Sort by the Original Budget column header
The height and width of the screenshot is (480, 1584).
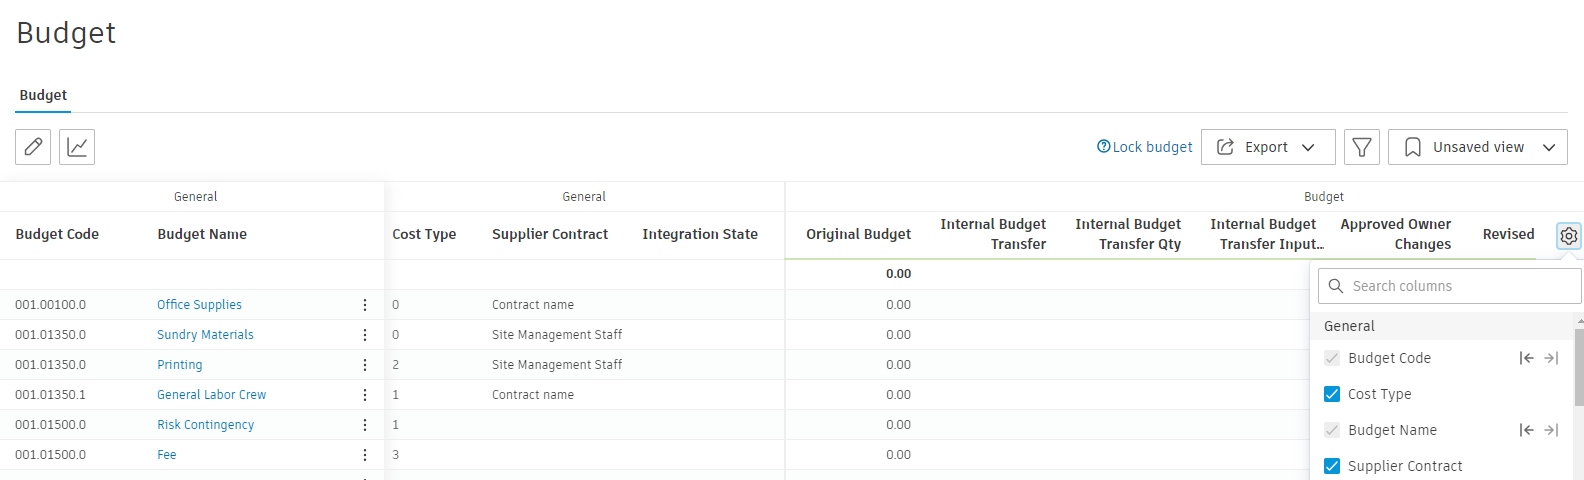858,234
